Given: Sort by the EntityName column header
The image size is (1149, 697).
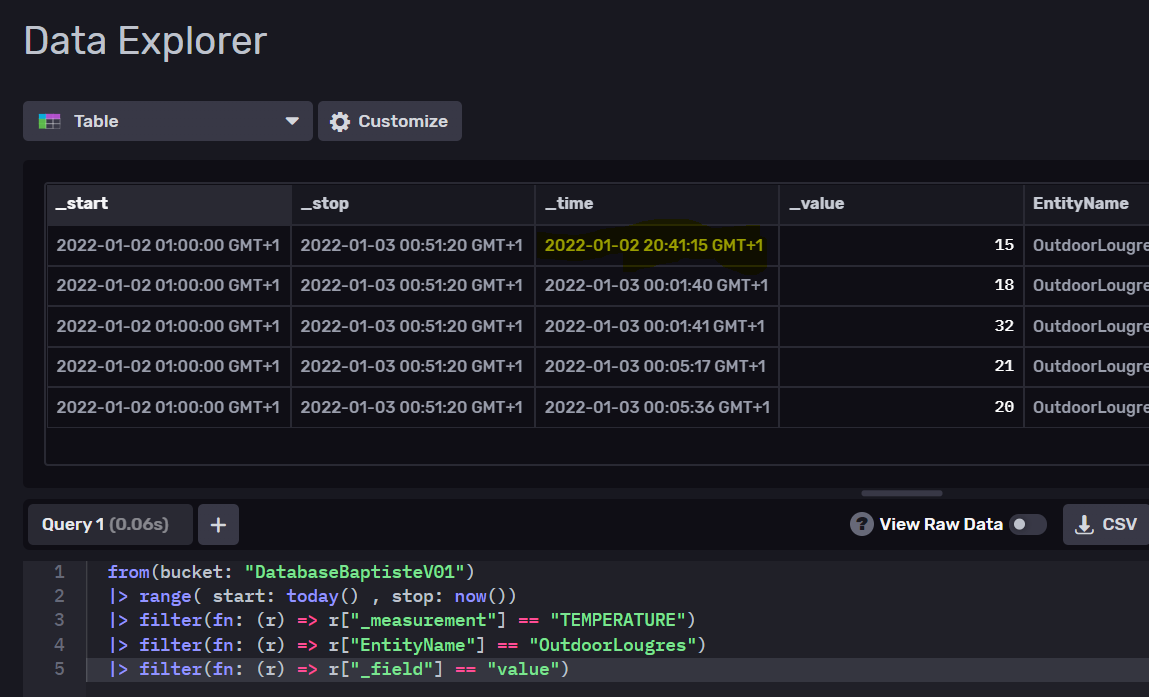Looking at the screenshot, I should click(x=1087, y=204).
